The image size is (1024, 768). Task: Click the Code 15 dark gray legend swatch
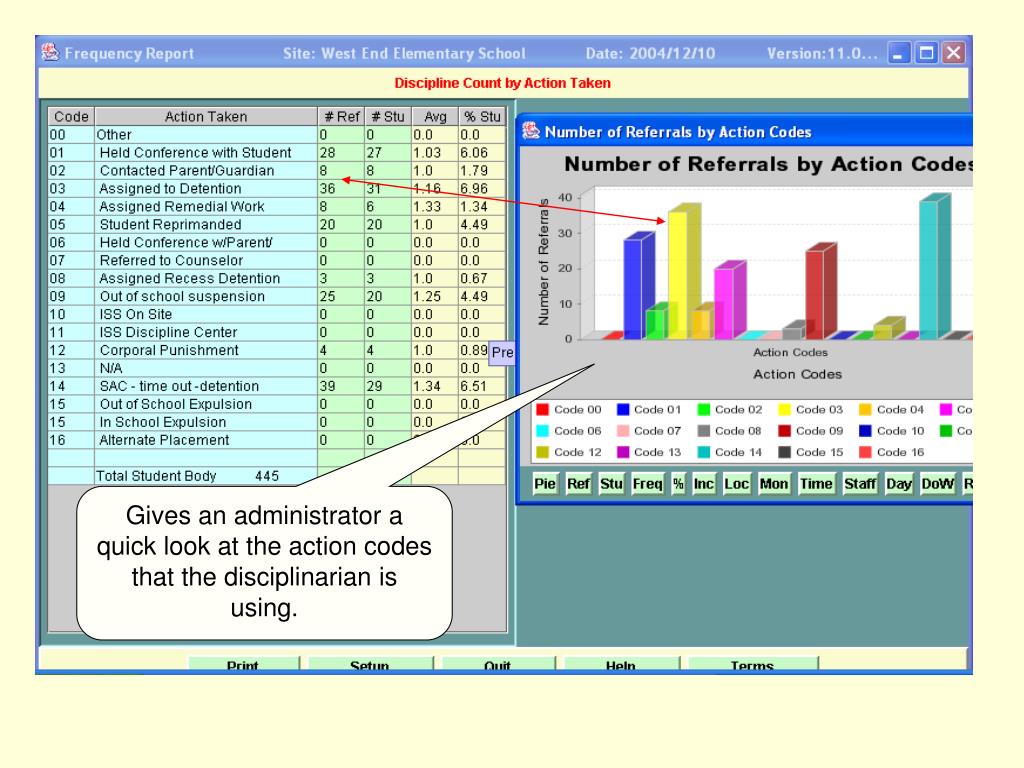(x=785, y=452)
